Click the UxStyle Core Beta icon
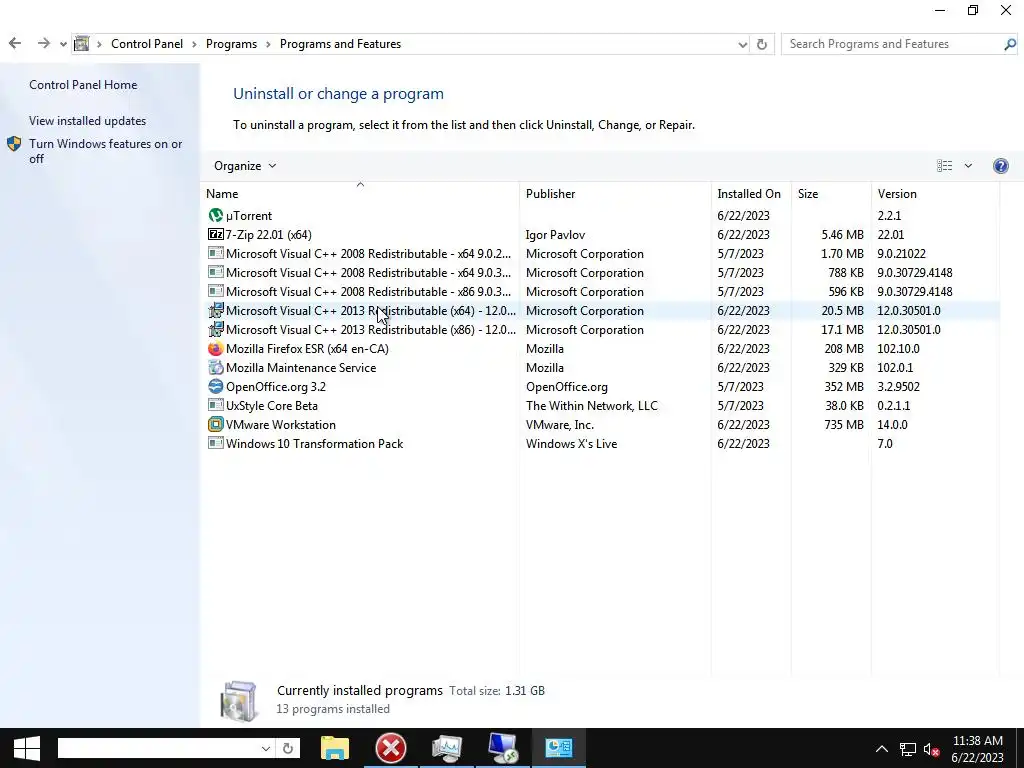The image size is (1024, 768). tap(216, 405)
